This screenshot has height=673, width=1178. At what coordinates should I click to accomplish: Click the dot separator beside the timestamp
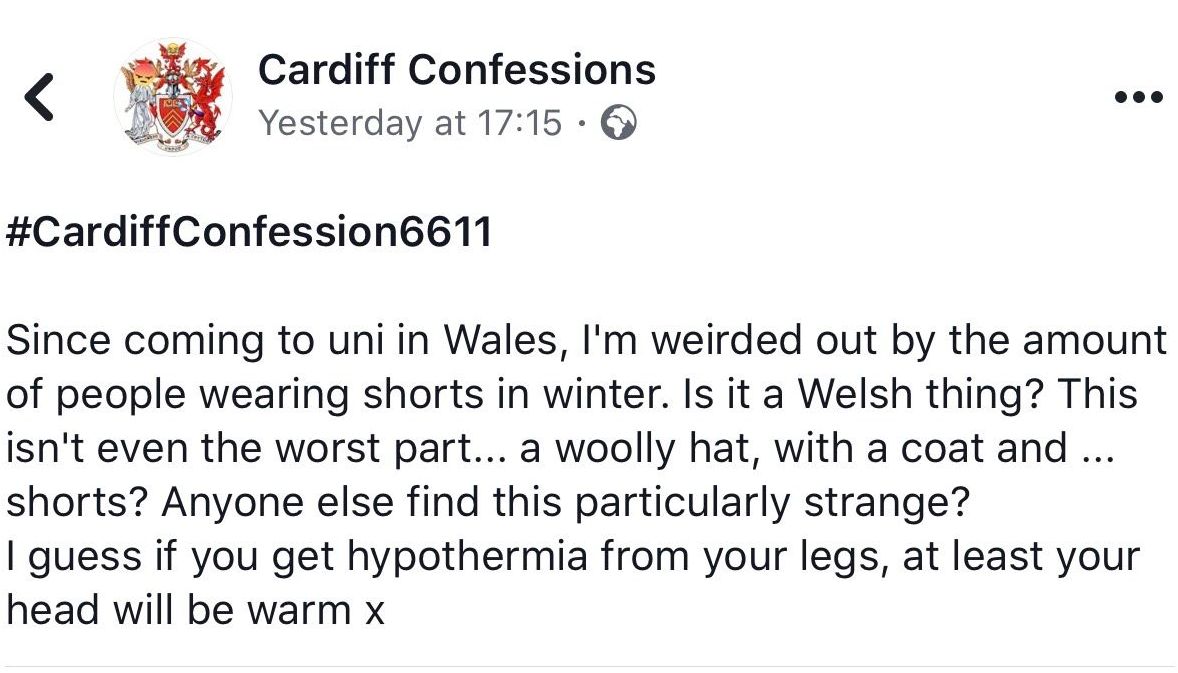[x=581, y=123]
